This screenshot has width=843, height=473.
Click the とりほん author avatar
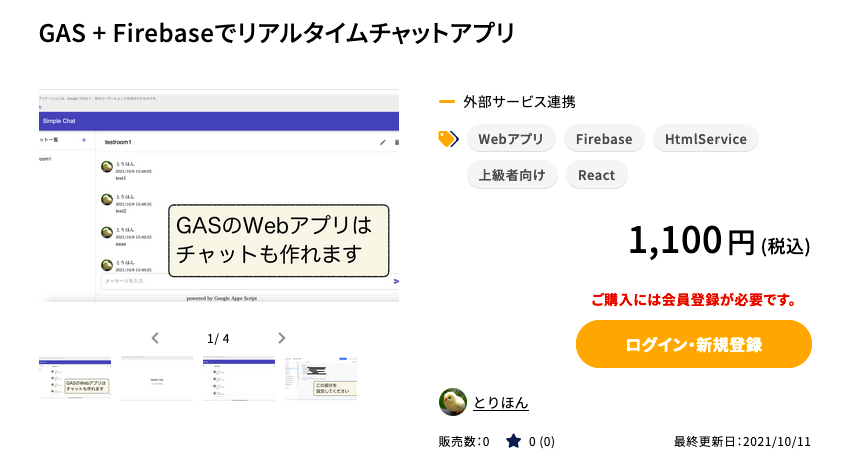453,402
